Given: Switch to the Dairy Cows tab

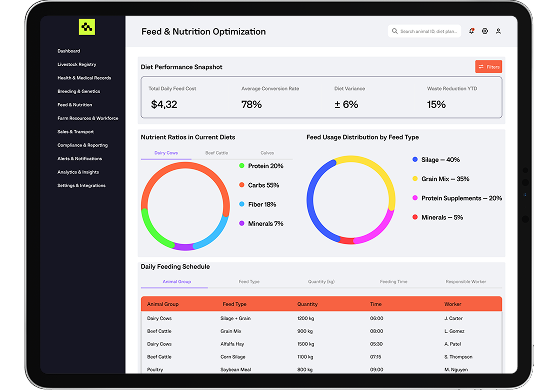Looking at the screenshot, I should [x=166, y=153].
